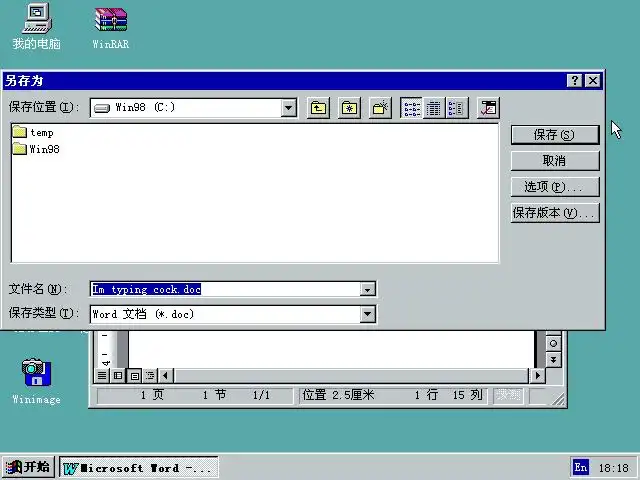Click the En language indicator
This screenshot has width=640, height=480.
click(581, 468)
